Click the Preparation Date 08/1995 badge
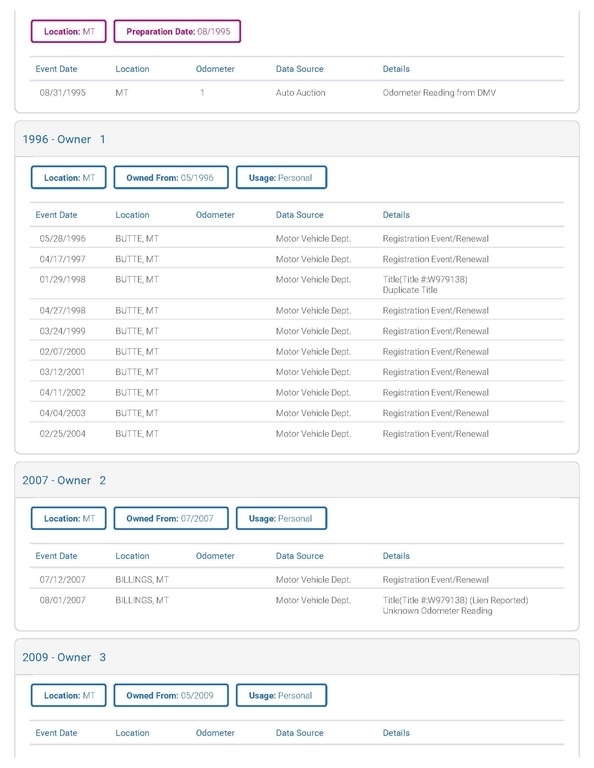This screenshot has width=594, height=768. 177,31
